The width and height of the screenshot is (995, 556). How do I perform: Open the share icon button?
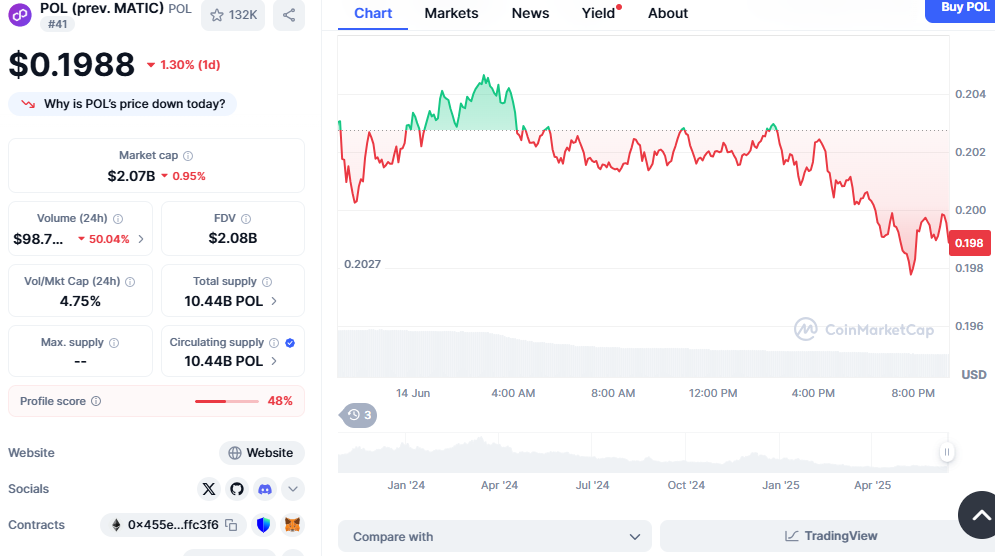point(289,15)
